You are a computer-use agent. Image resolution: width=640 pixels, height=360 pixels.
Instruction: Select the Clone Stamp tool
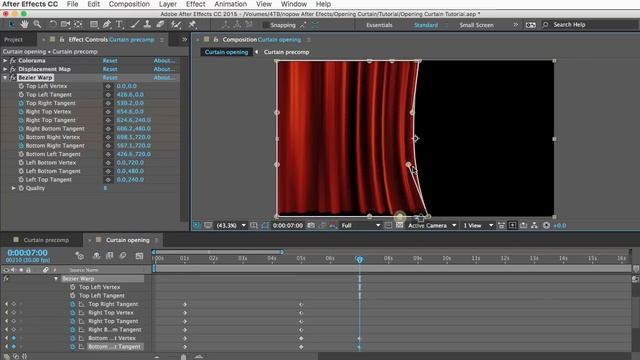[147, 24]
